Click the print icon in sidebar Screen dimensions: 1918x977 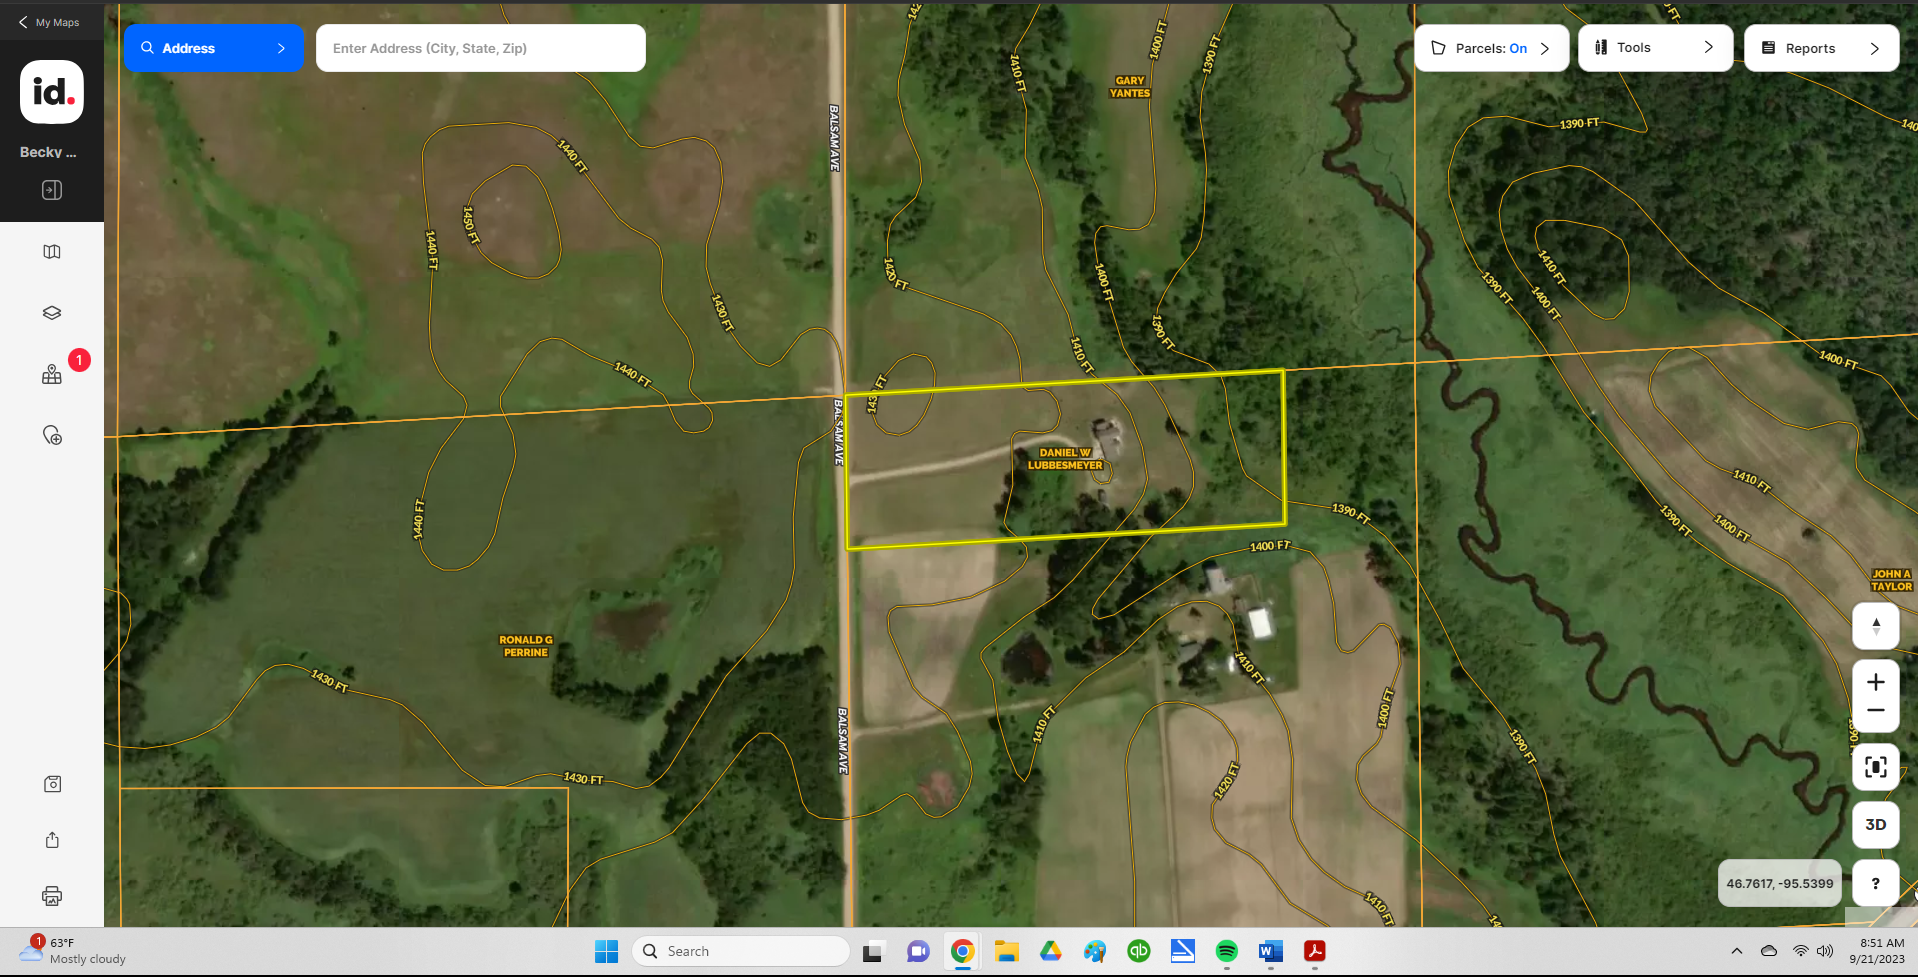(52, 896)
